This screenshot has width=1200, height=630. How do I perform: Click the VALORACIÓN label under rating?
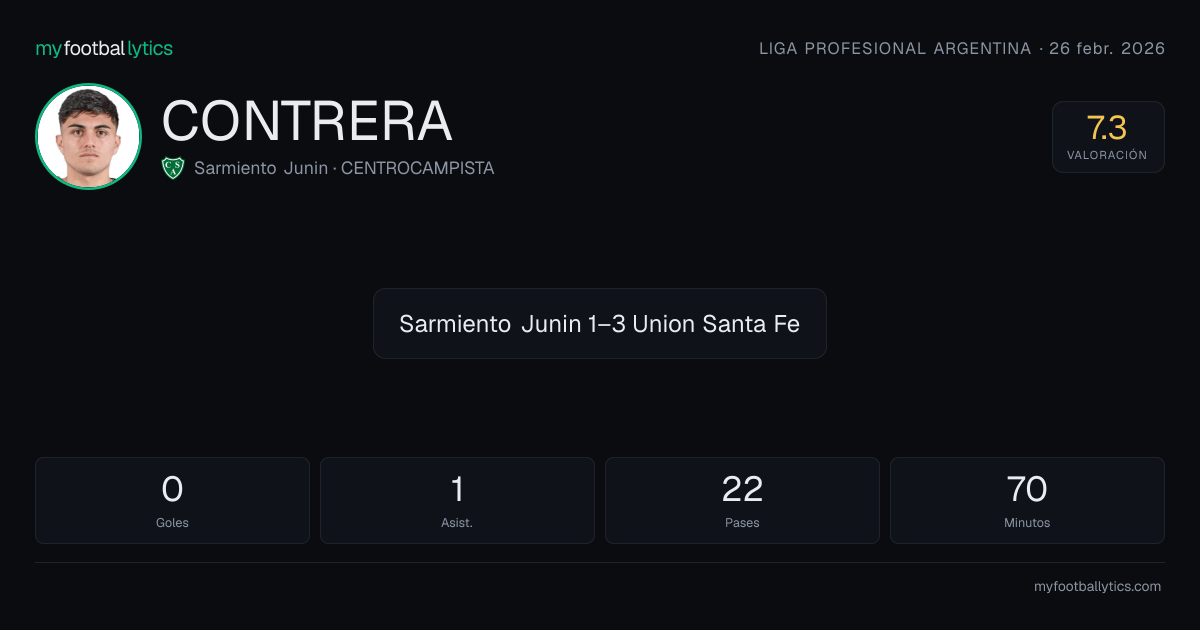click(1107, 155)
